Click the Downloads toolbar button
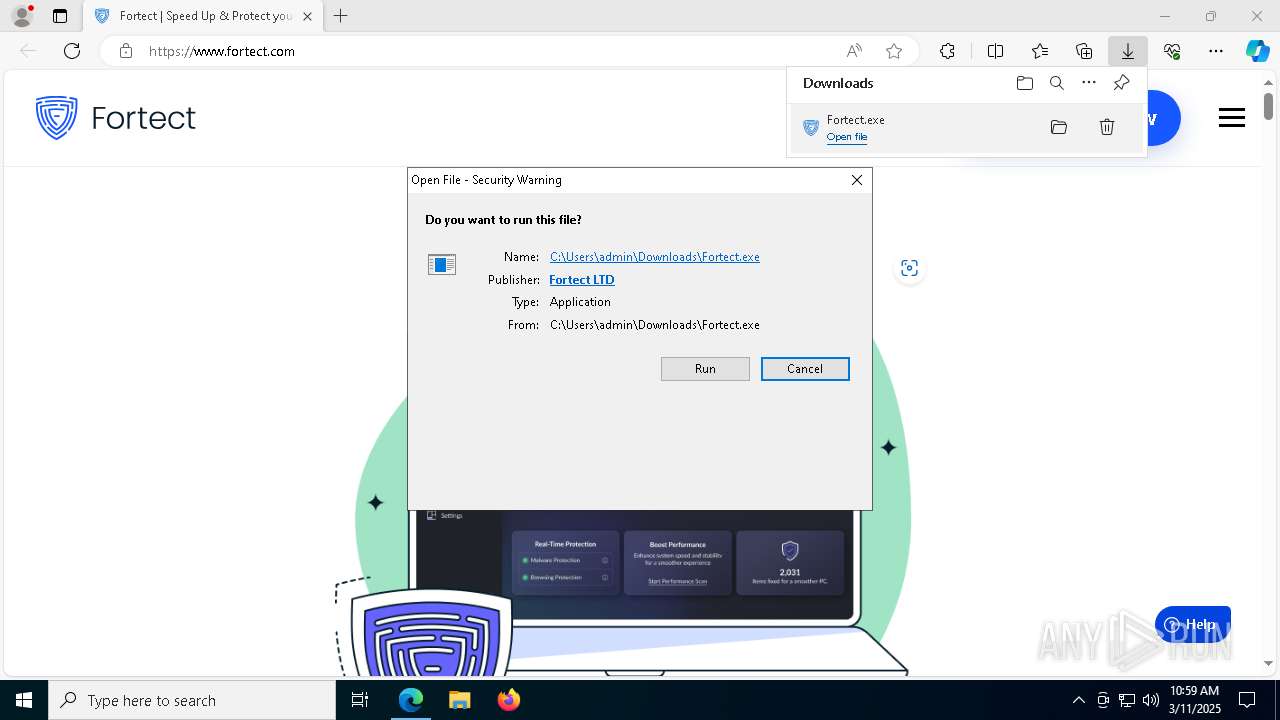Screen dimensions: 1280x720 pos(1128,51)
